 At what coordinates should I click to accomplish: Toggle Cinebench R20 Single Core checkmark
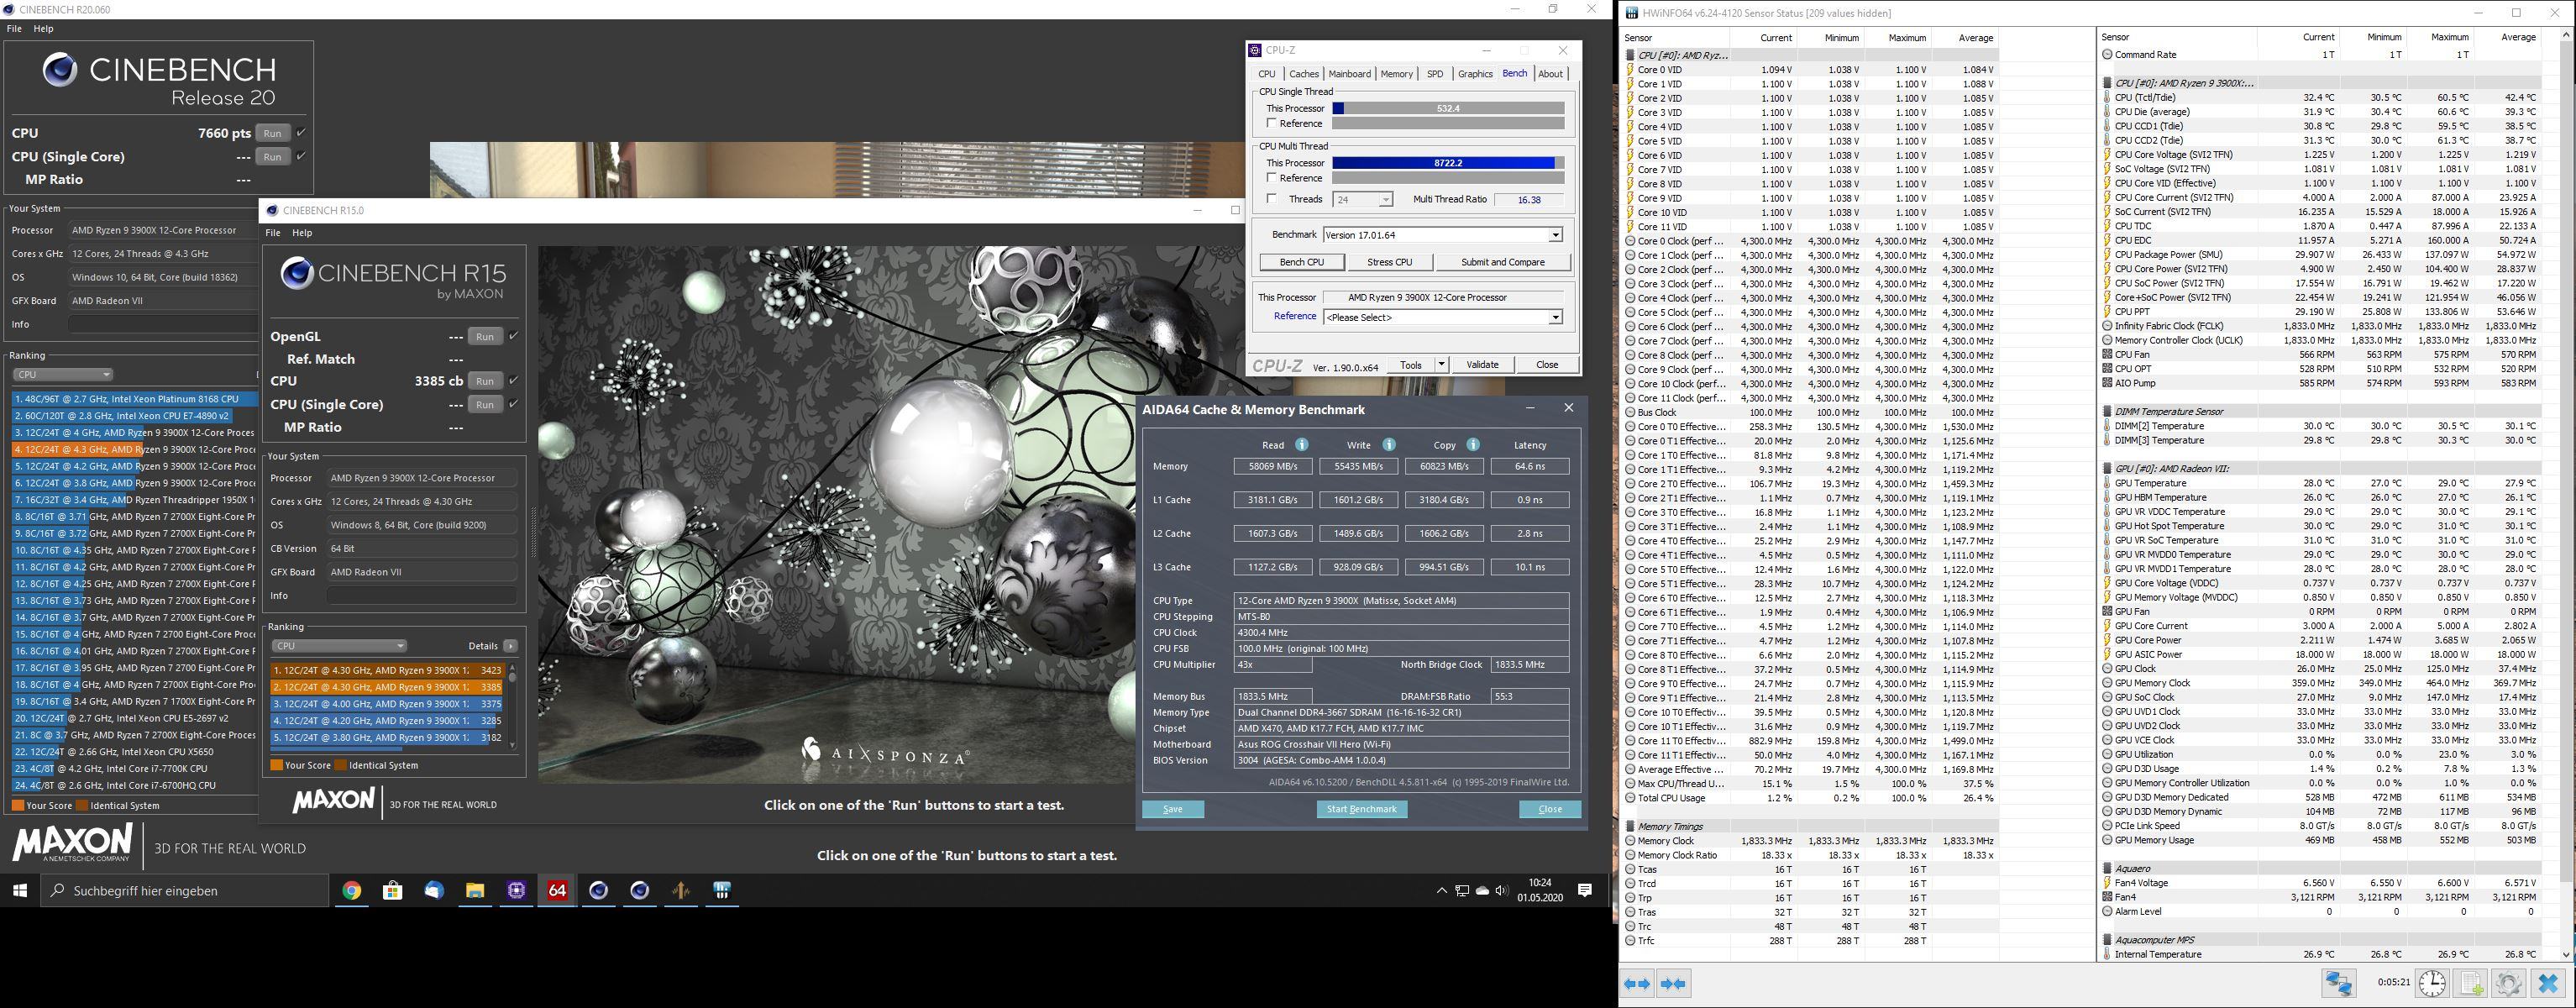tap(301, 156)
